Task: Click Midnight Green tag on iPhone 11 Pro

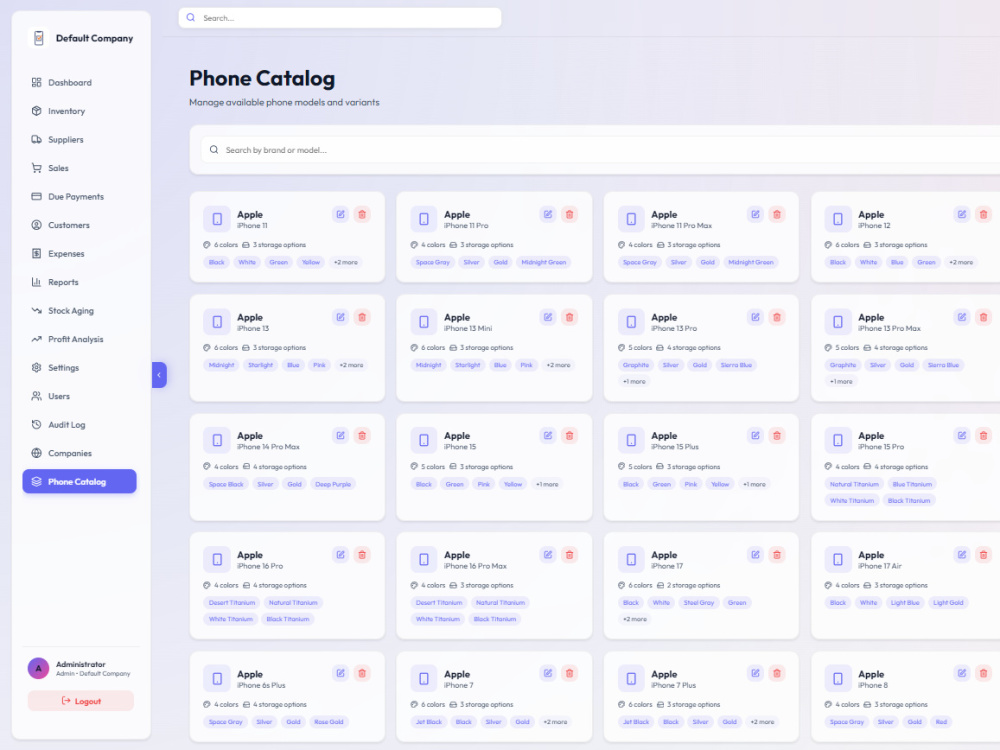Action: pos(543,262)
